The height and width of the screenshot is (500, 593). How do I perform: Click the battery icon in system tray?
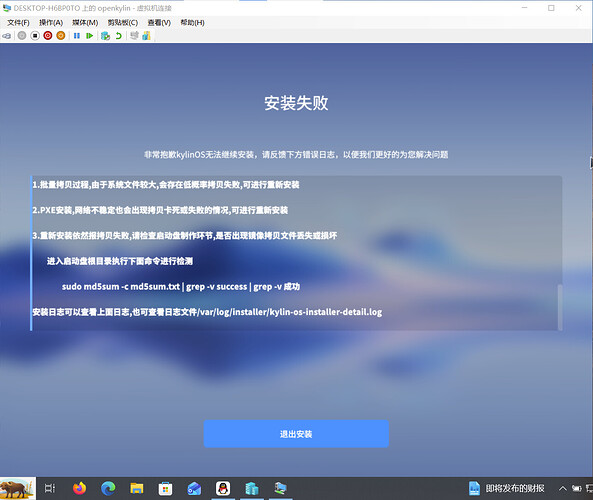click(577, 488)
